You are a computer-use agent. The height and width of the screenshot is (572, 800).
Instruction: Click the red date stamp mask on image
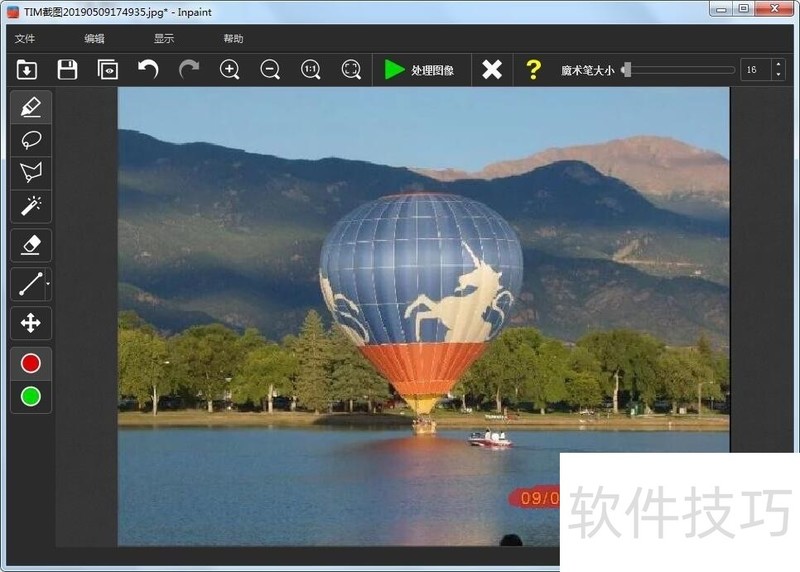click(x=535, y=498)
